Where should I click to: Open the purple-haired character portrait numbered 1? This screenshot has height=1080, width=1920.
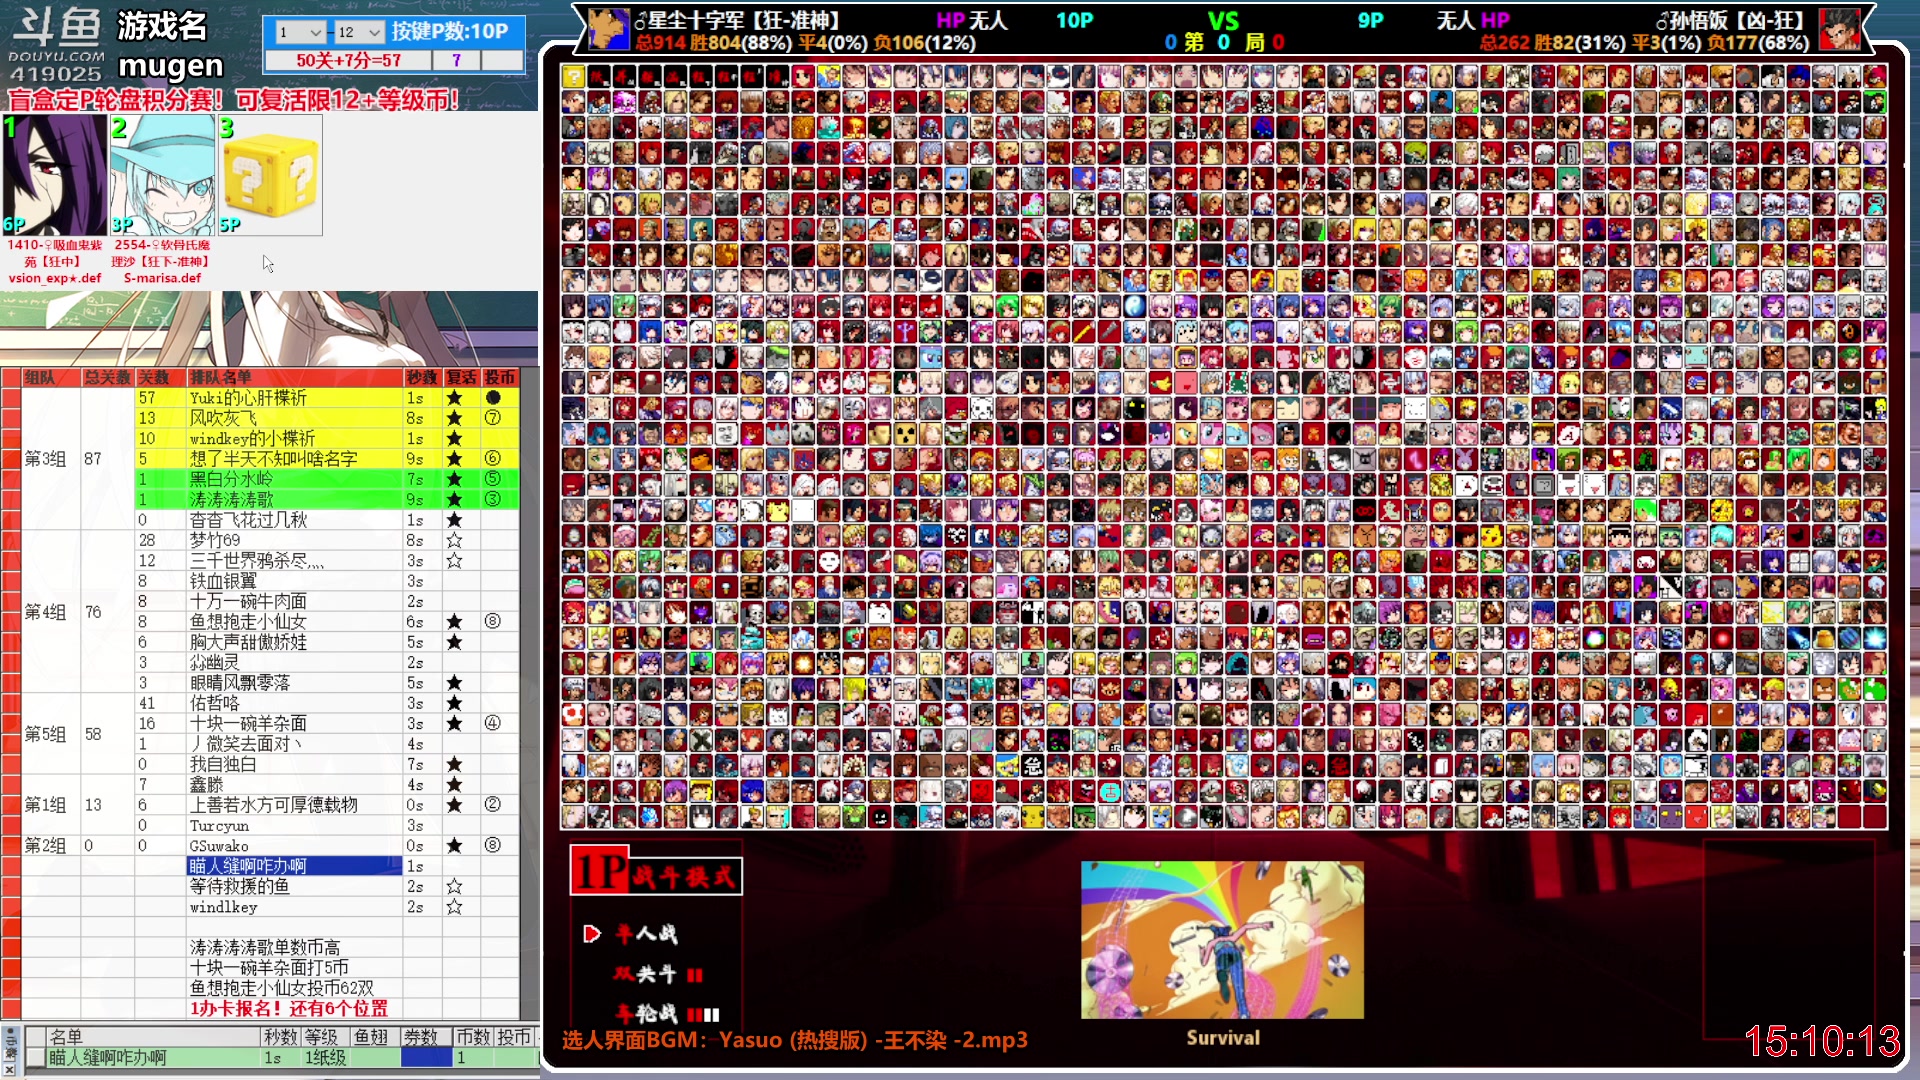pyautogui.click(x=55, y=175)
